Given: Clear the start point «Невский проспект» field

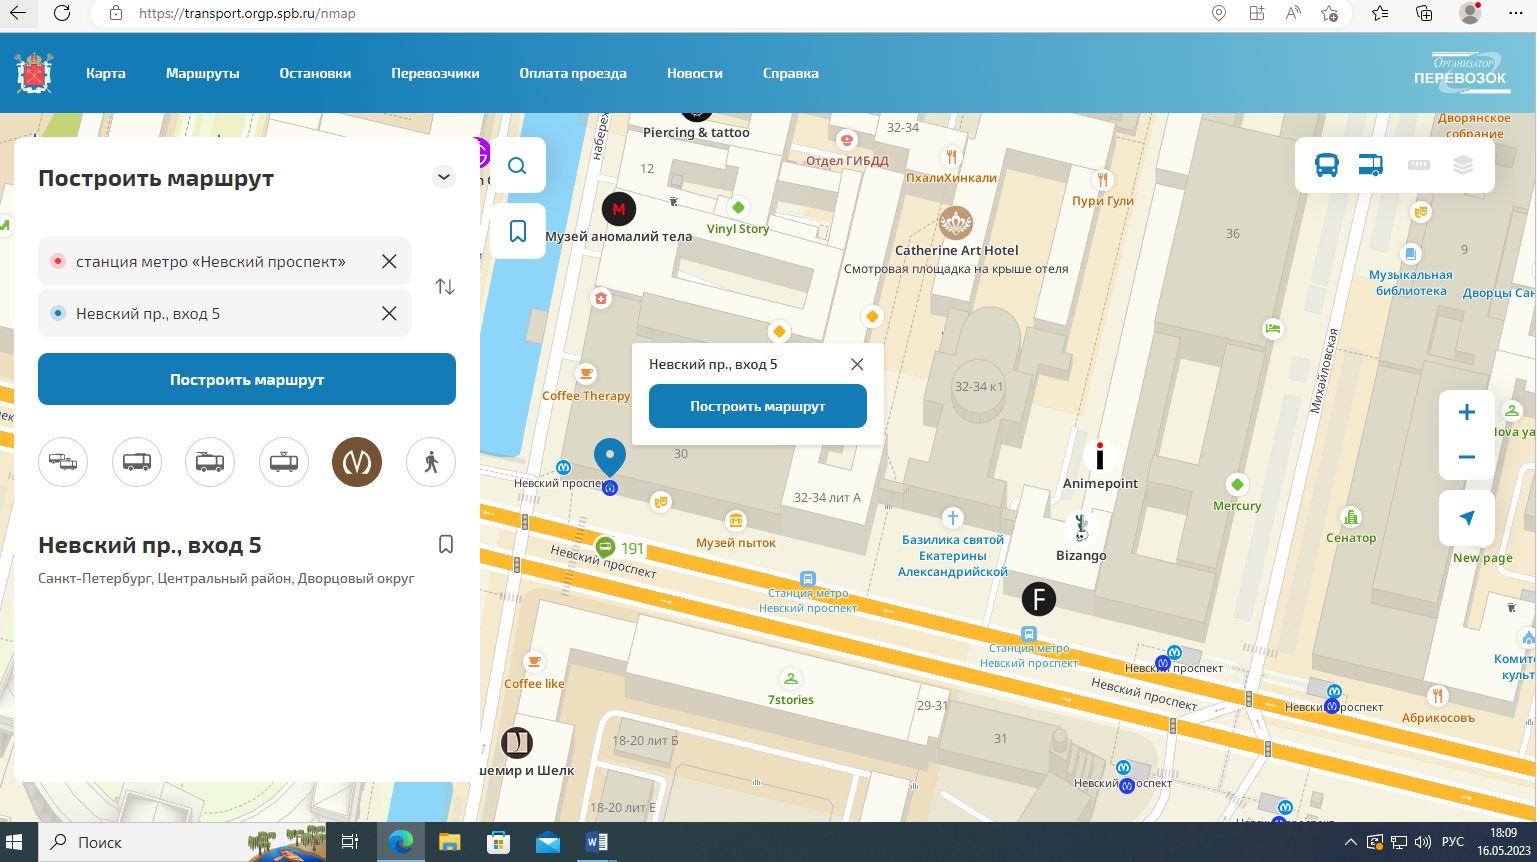Looking at the screenshot, I should click(389, 261).
